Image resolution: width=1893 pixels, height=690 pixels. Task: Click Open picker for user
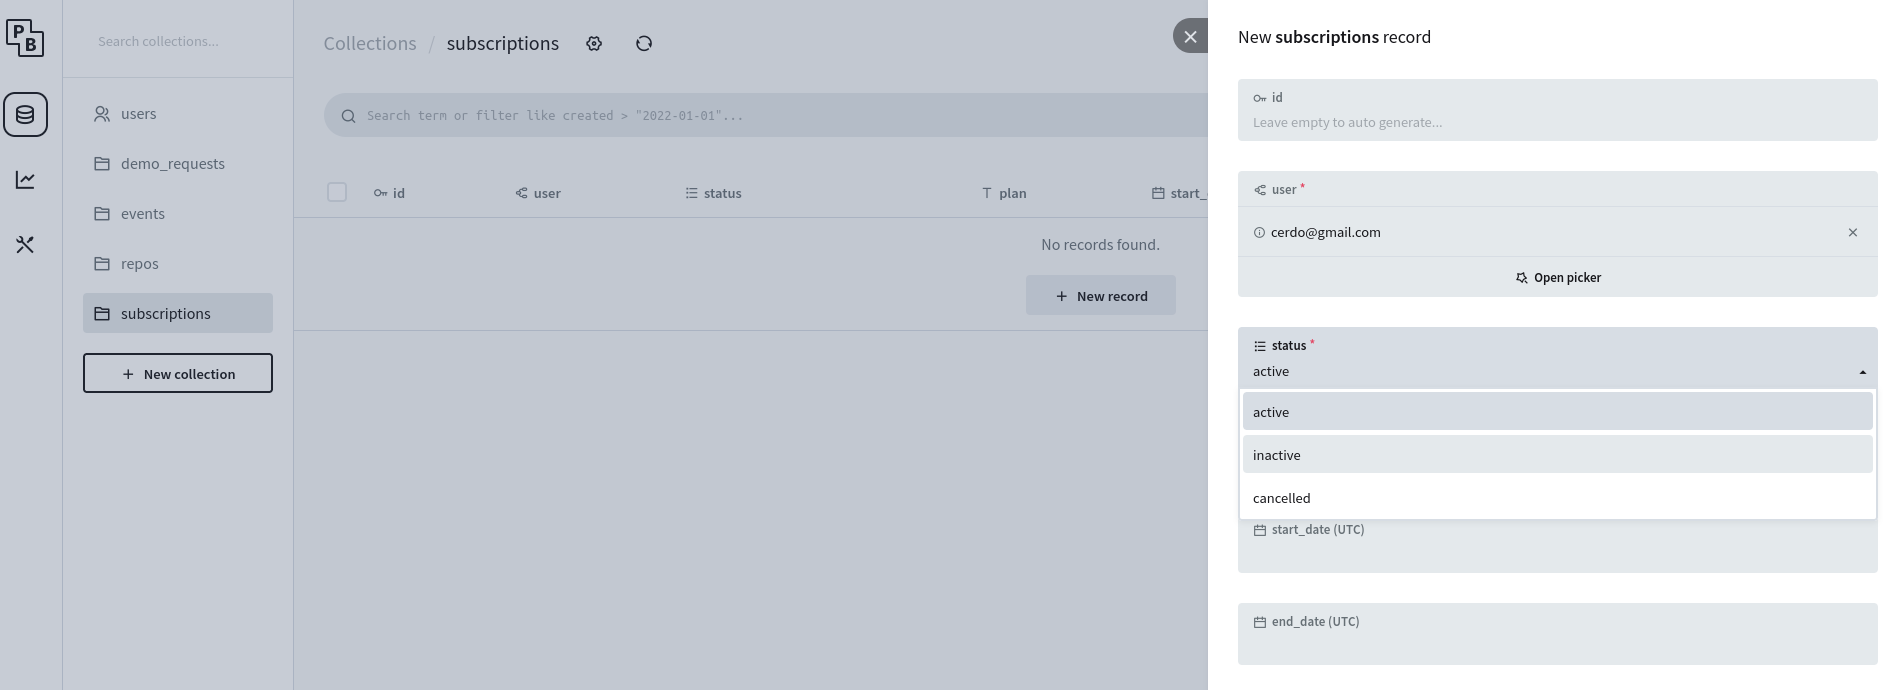pyautogui.click(x=1557, y=277)
